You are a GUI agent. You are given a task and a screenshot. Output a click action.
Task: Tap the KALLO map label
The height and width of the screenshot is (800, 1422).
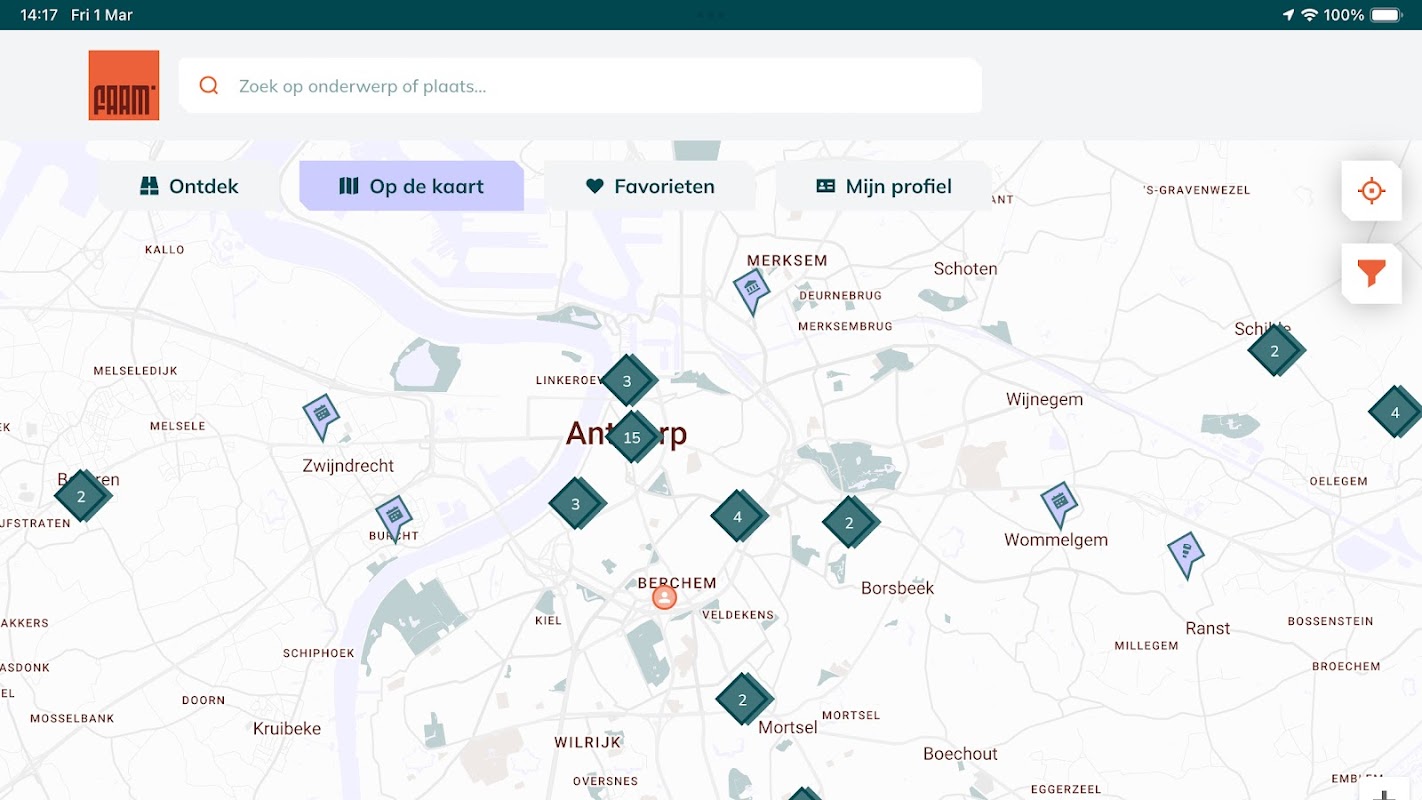tap(165, 250)
